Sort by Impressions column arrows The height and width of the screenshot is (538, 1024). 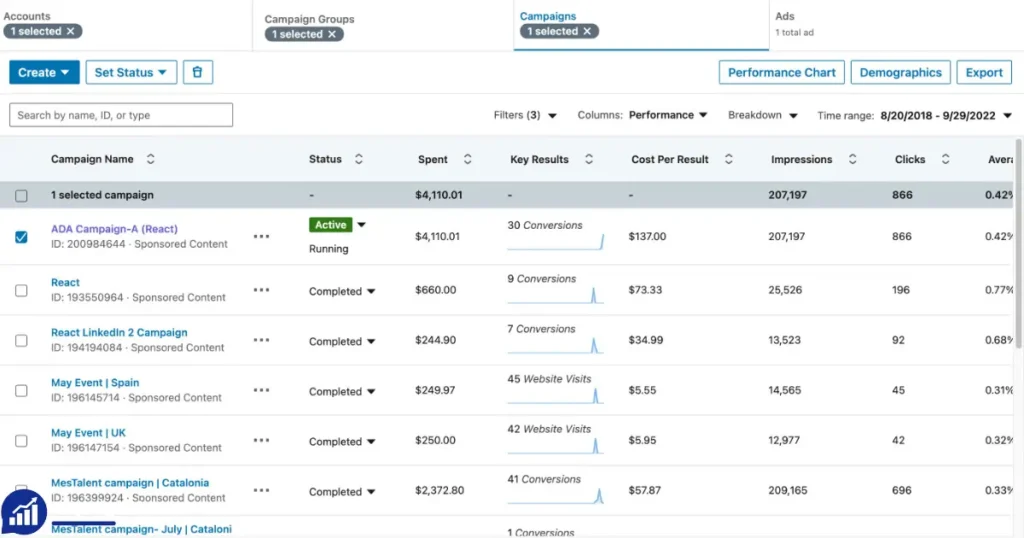(852, 159)
